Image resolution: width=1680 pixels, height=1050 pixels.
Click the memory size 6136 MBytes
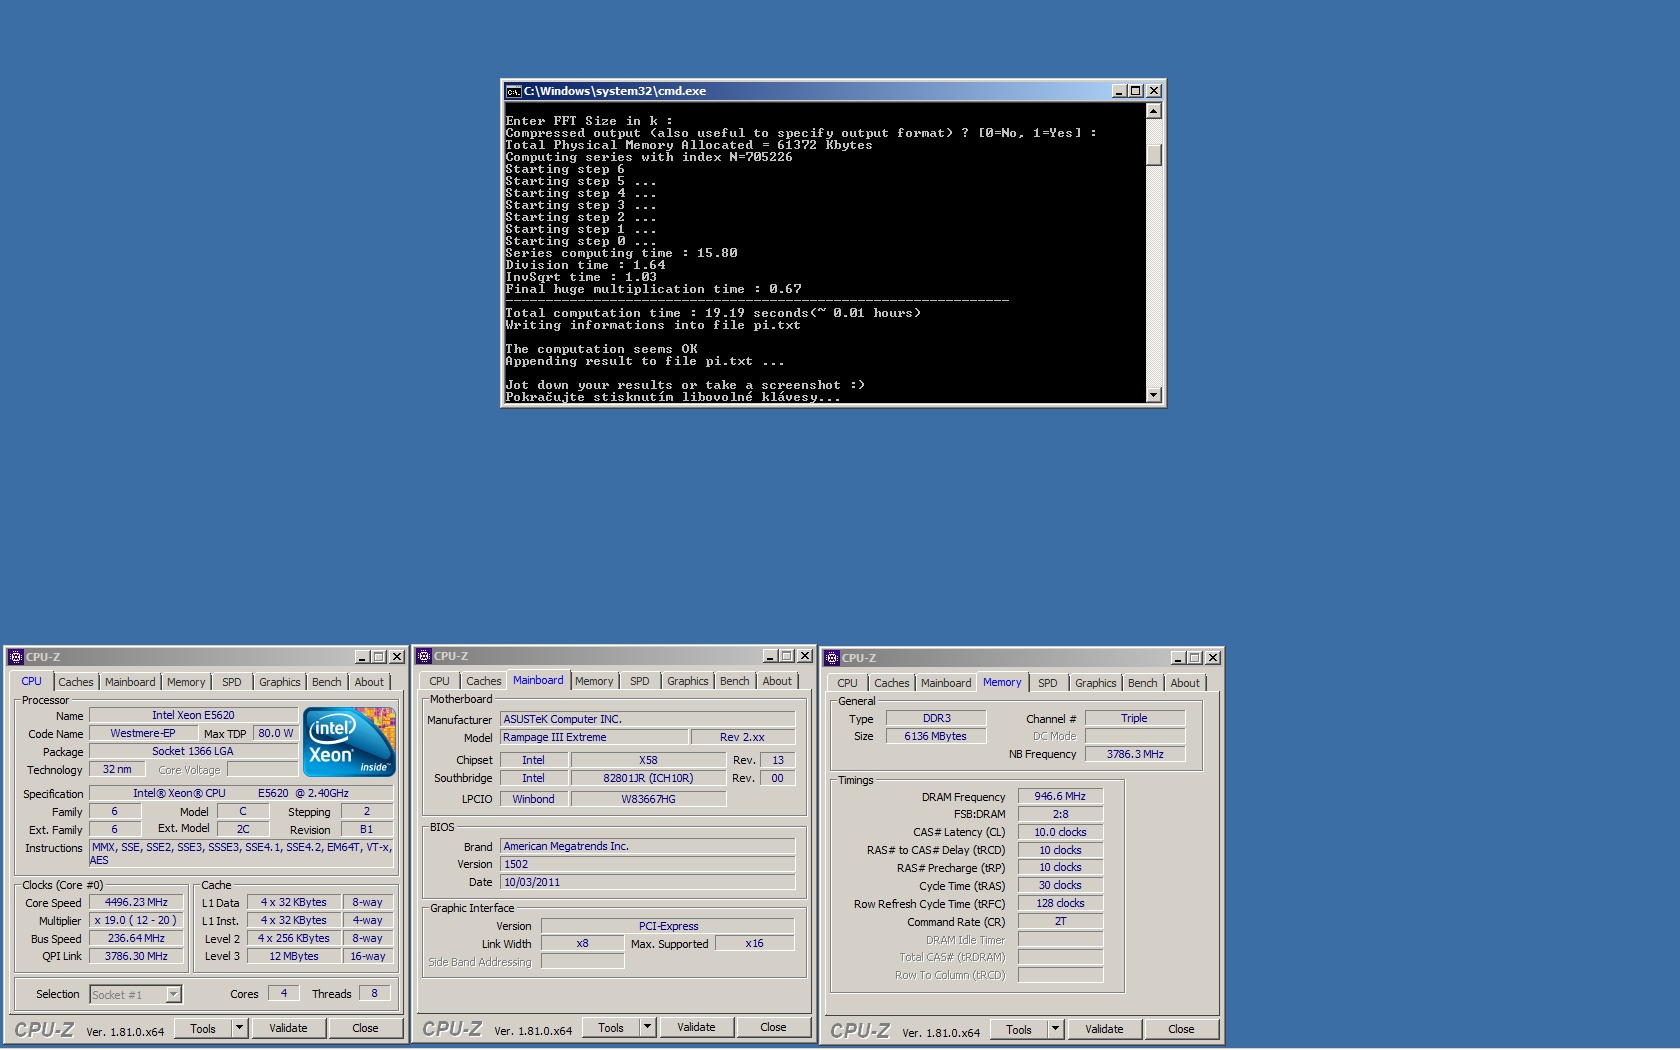(936, 736)
